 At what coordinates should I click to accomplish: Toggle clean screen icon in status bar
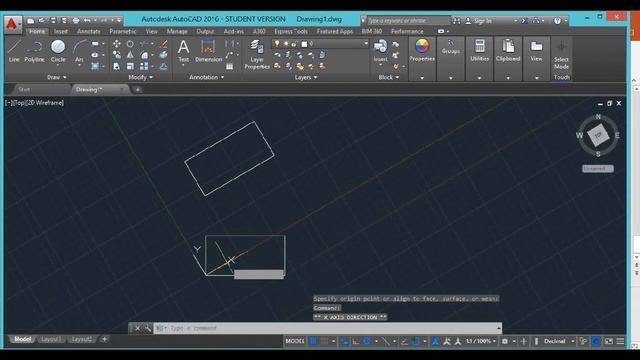(x=609, y=341)
